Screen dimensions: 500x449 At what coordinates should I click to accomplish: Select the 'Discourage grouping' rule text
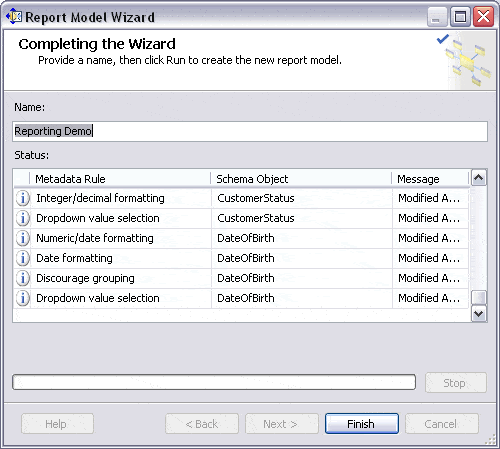point(85,278)
